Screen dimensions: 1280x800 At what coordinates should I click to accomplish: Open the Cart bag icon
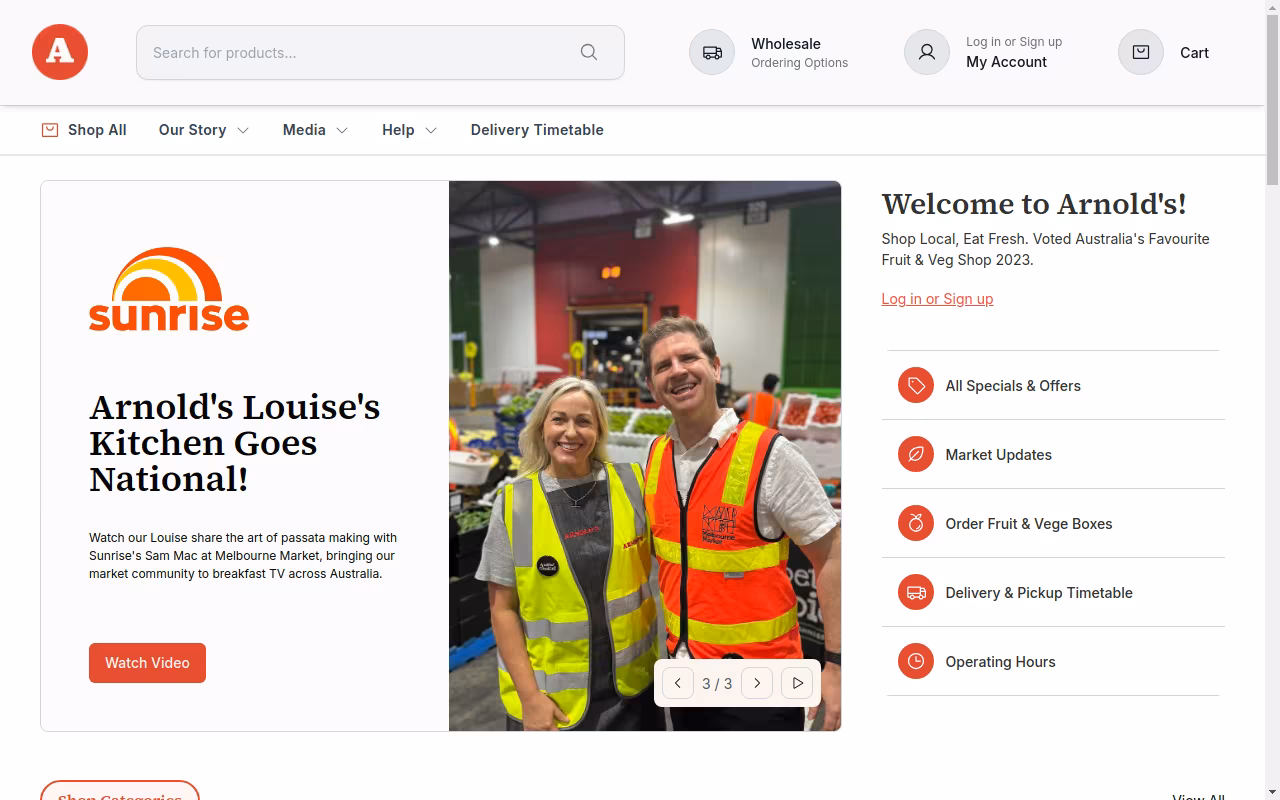point(1141,52)
